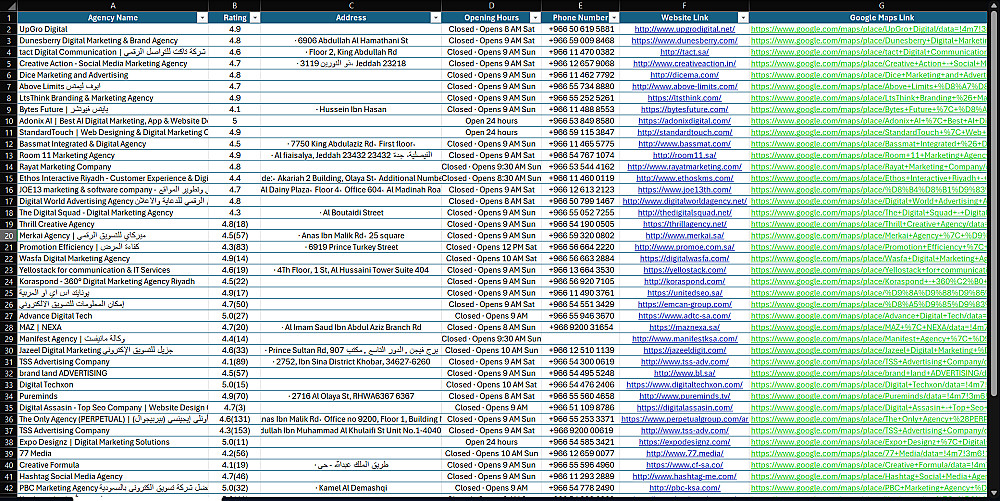Select column G header

pyautogui.click(x=881, y=6)
